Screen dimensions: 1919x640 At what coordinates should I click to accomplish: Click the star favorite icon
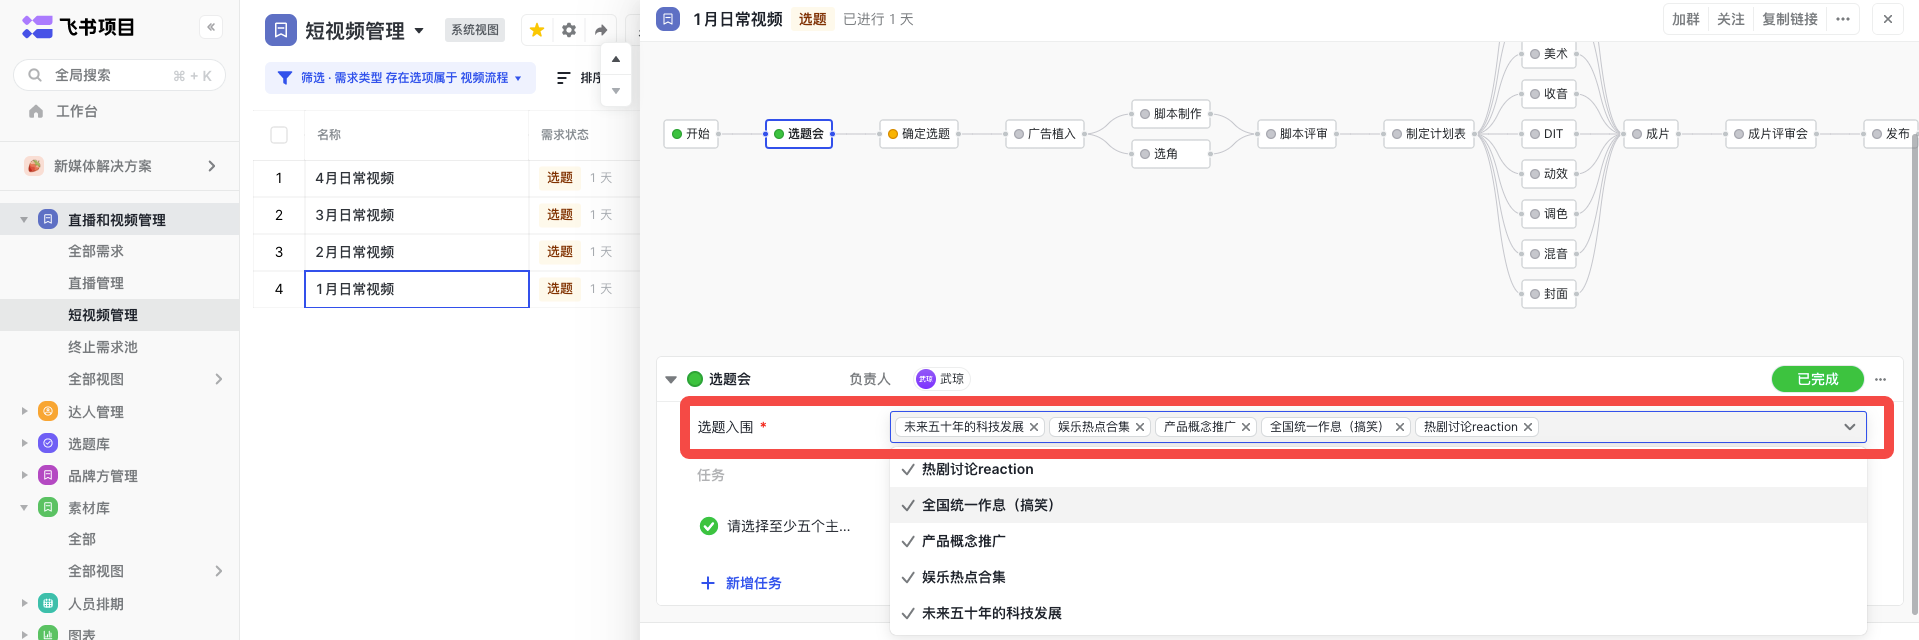coord(537,30)
